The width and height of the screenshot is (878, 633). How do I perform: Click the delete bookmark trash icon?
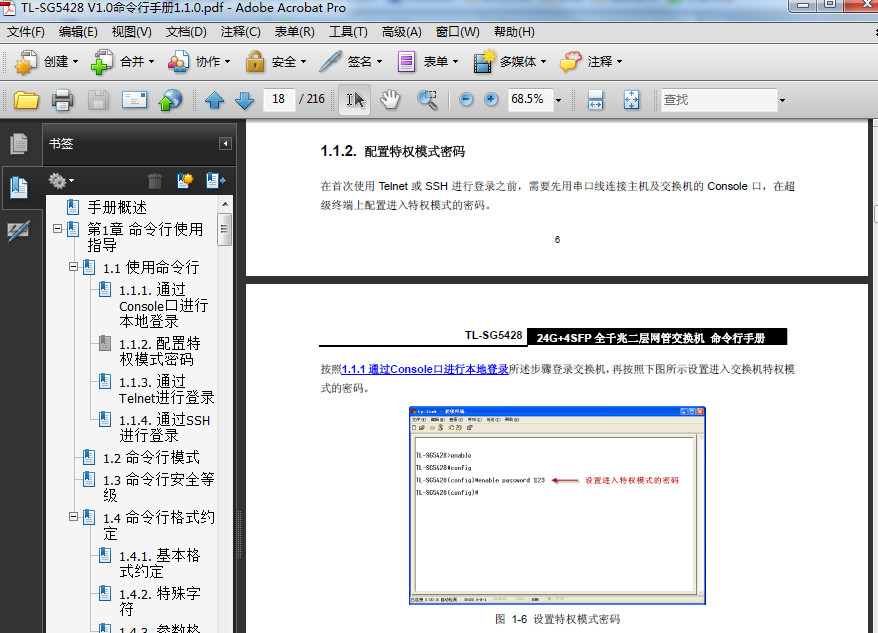pos(155,181)
